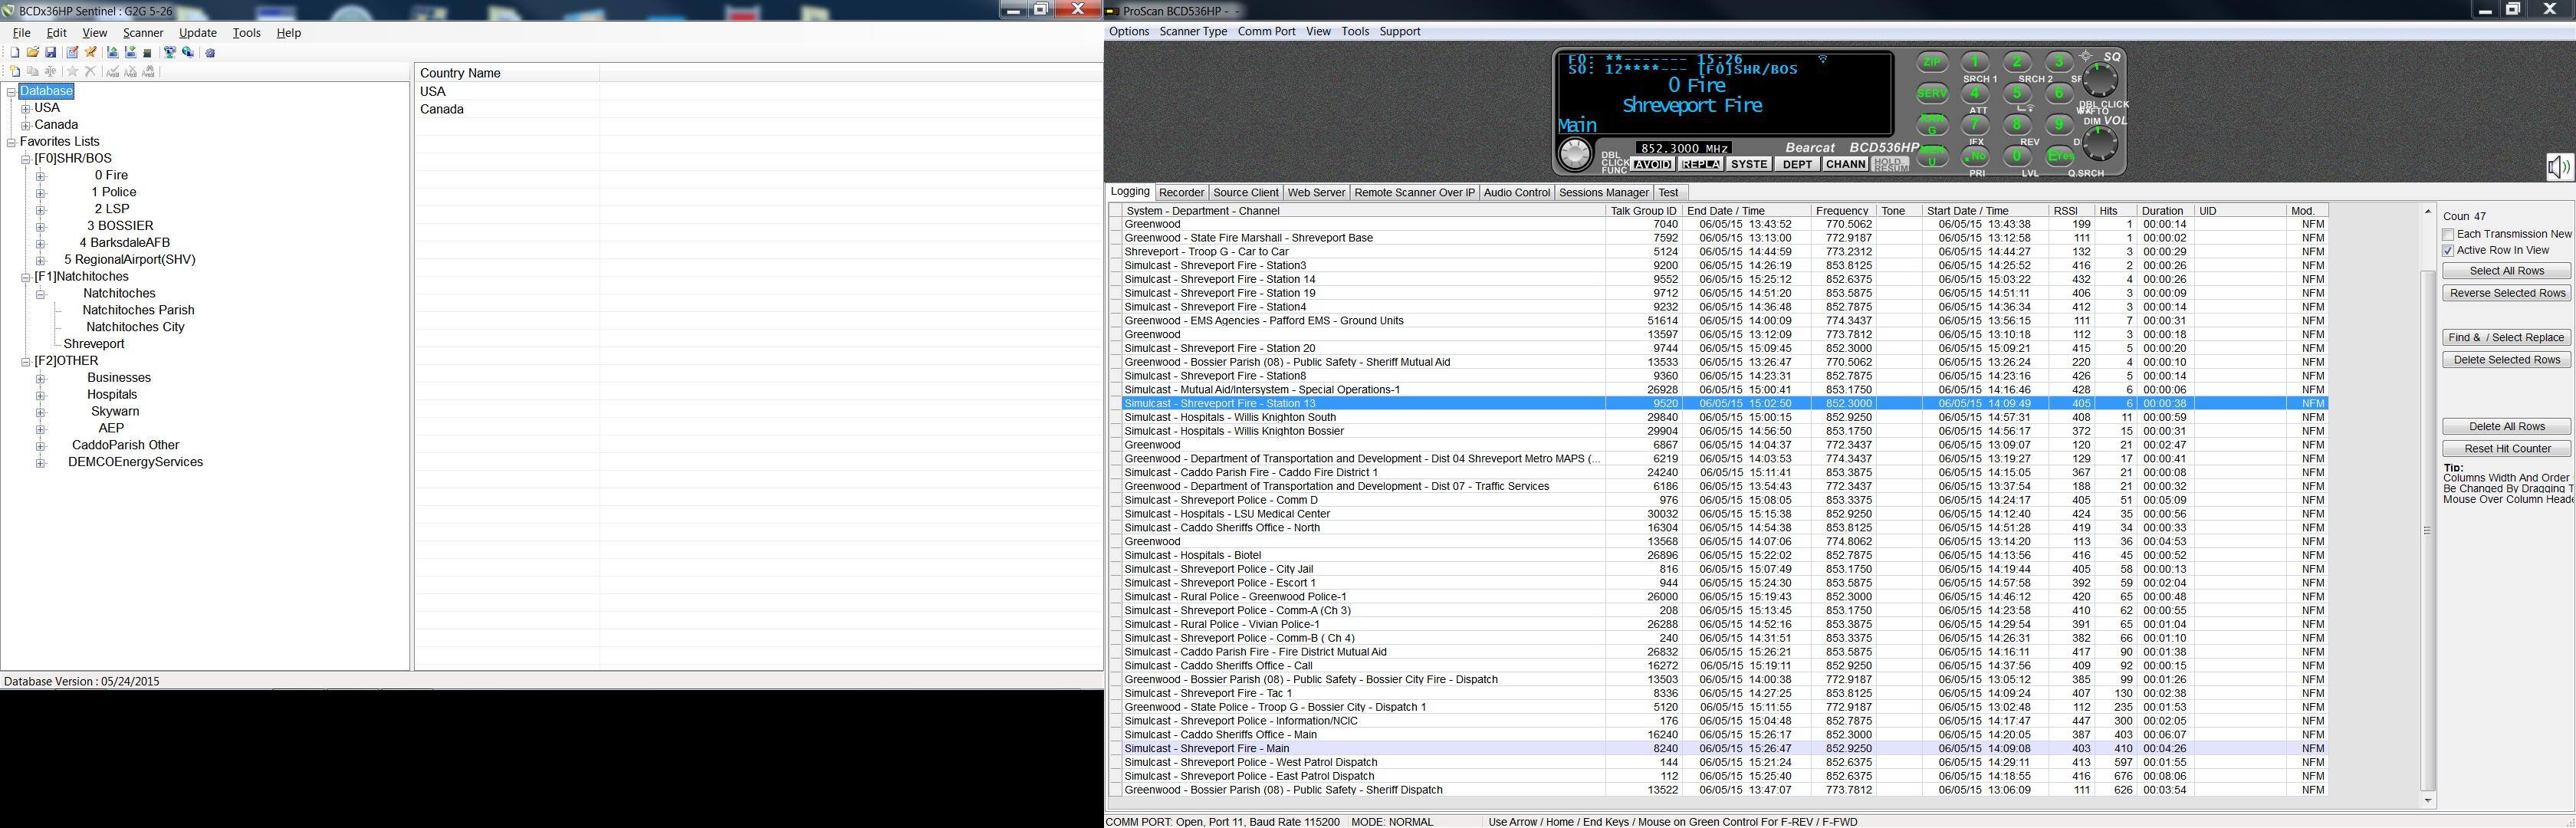
Task: Expand the USA database tree node
Action: tap(26, 108)
